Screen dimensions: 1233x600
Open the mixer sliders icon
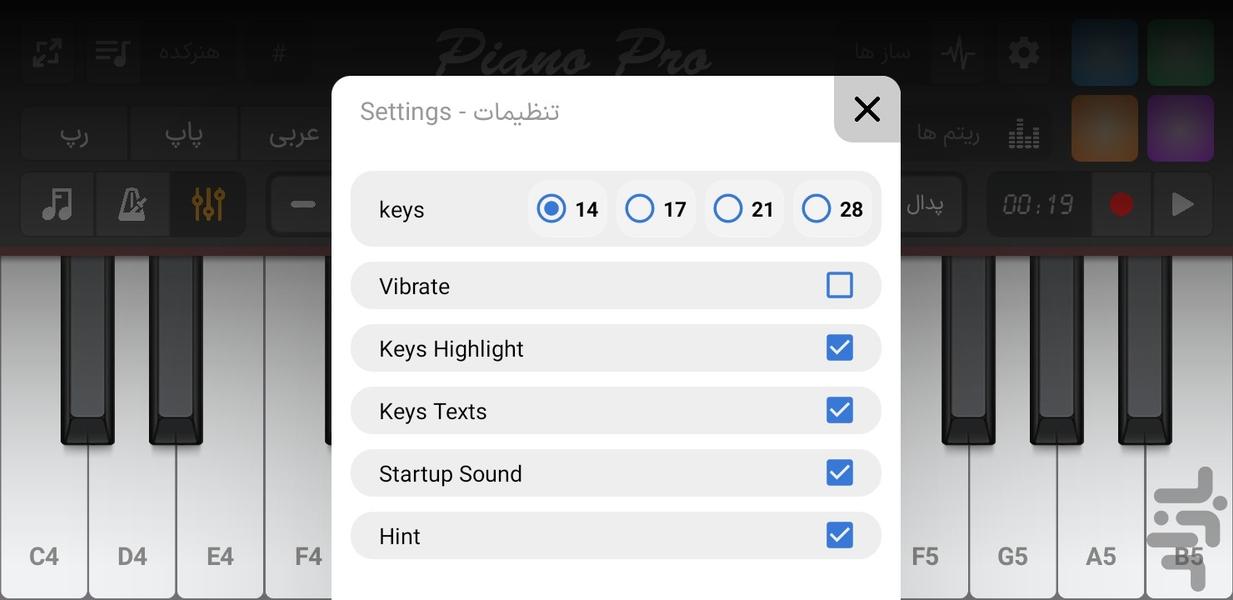coord(208,205)
